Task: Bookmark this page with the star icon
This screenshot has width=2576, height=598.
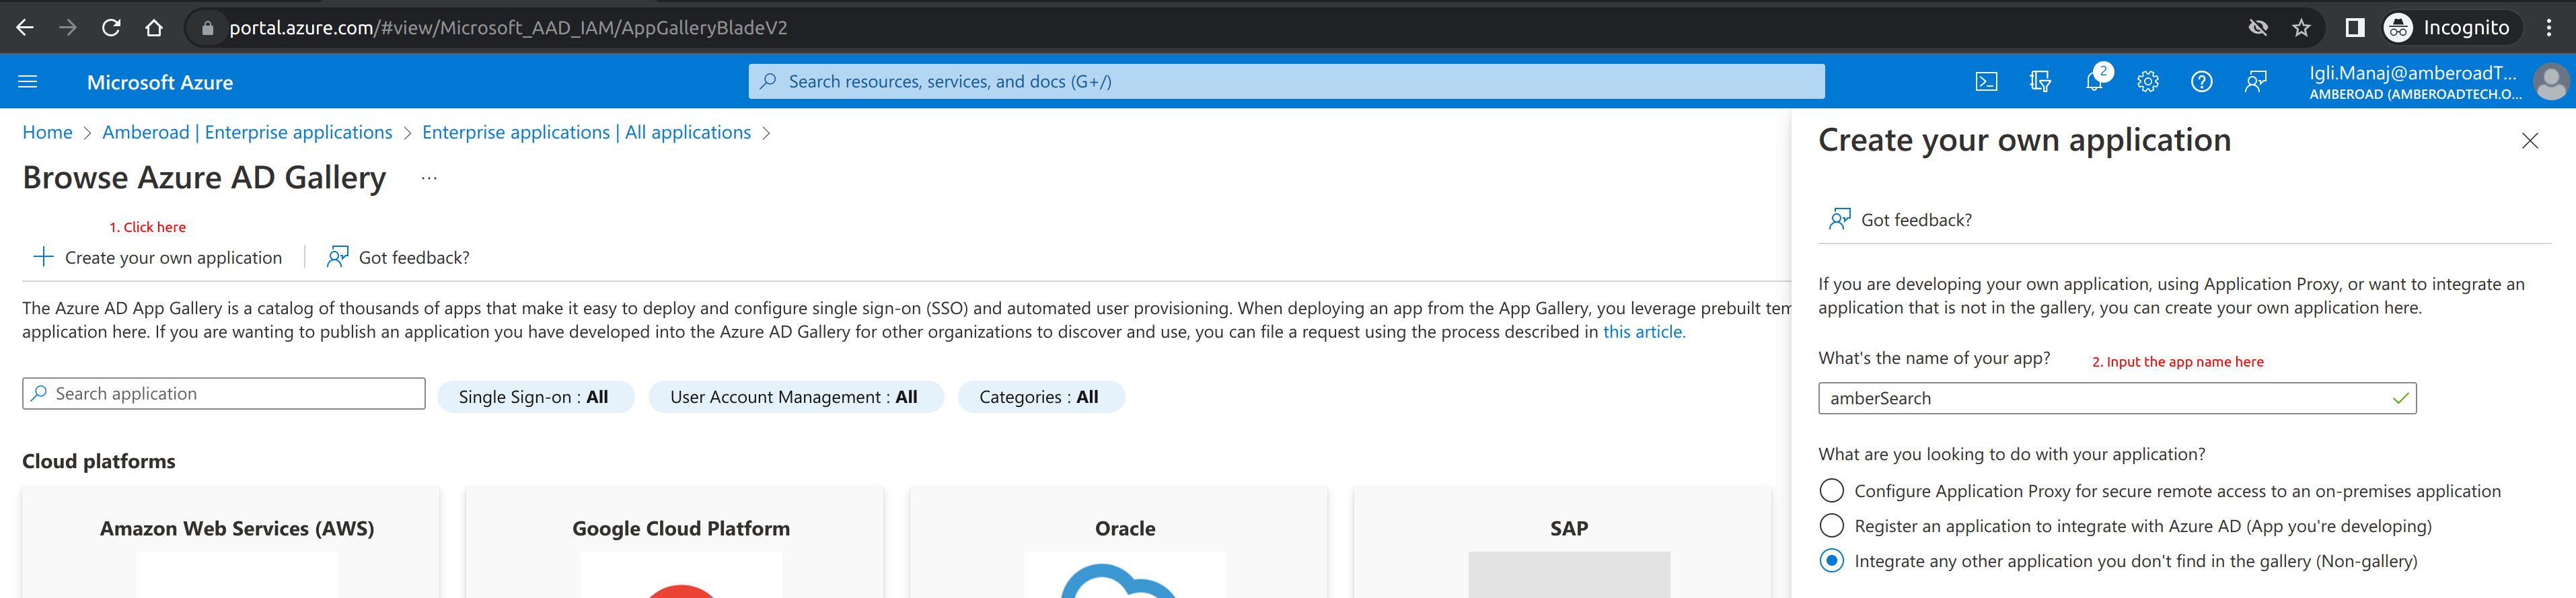Action: pyautogui.click(x=2301, y=28)
